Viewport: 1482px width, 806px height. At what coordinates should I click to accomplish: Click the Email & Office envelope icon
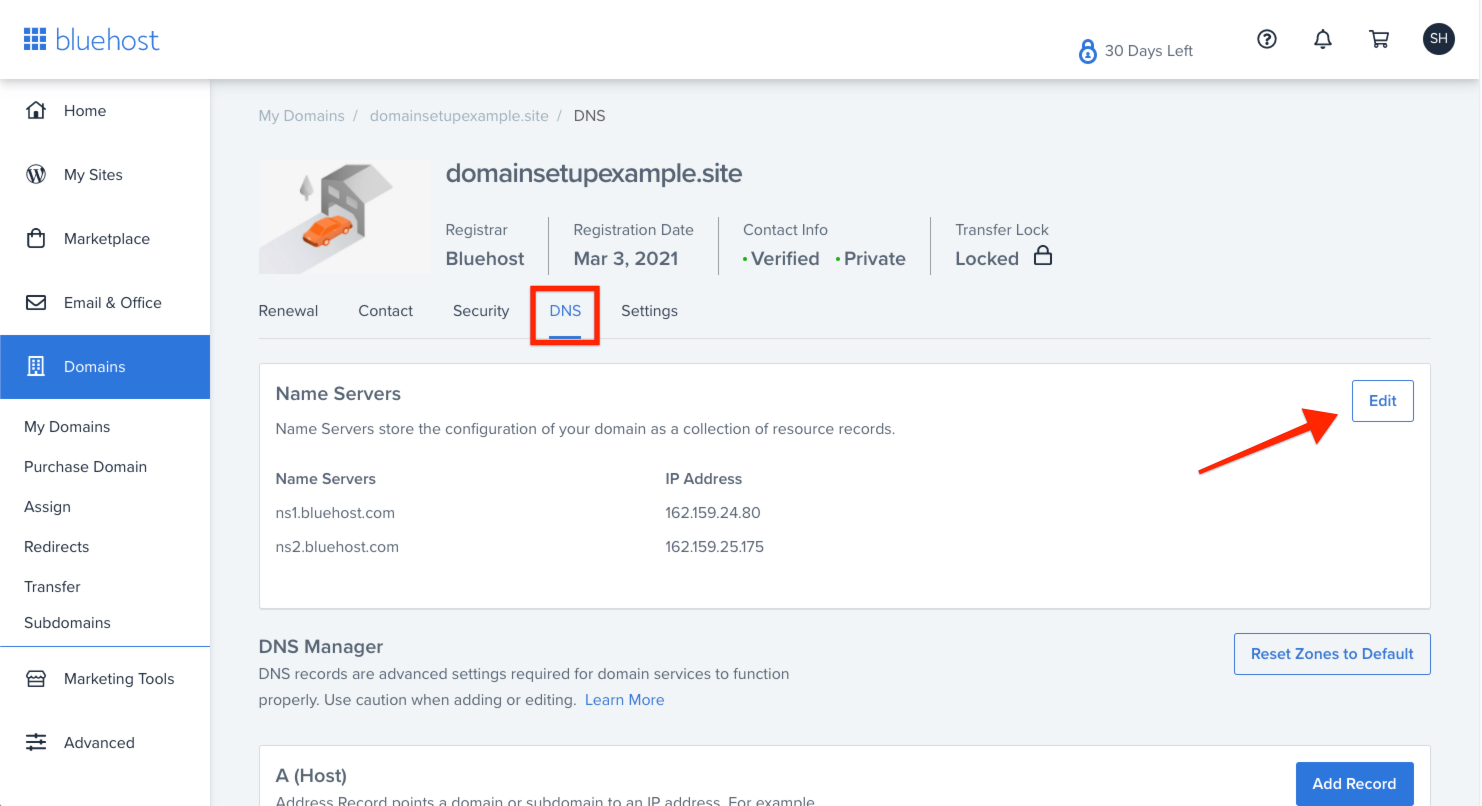[x=36, y=302]
